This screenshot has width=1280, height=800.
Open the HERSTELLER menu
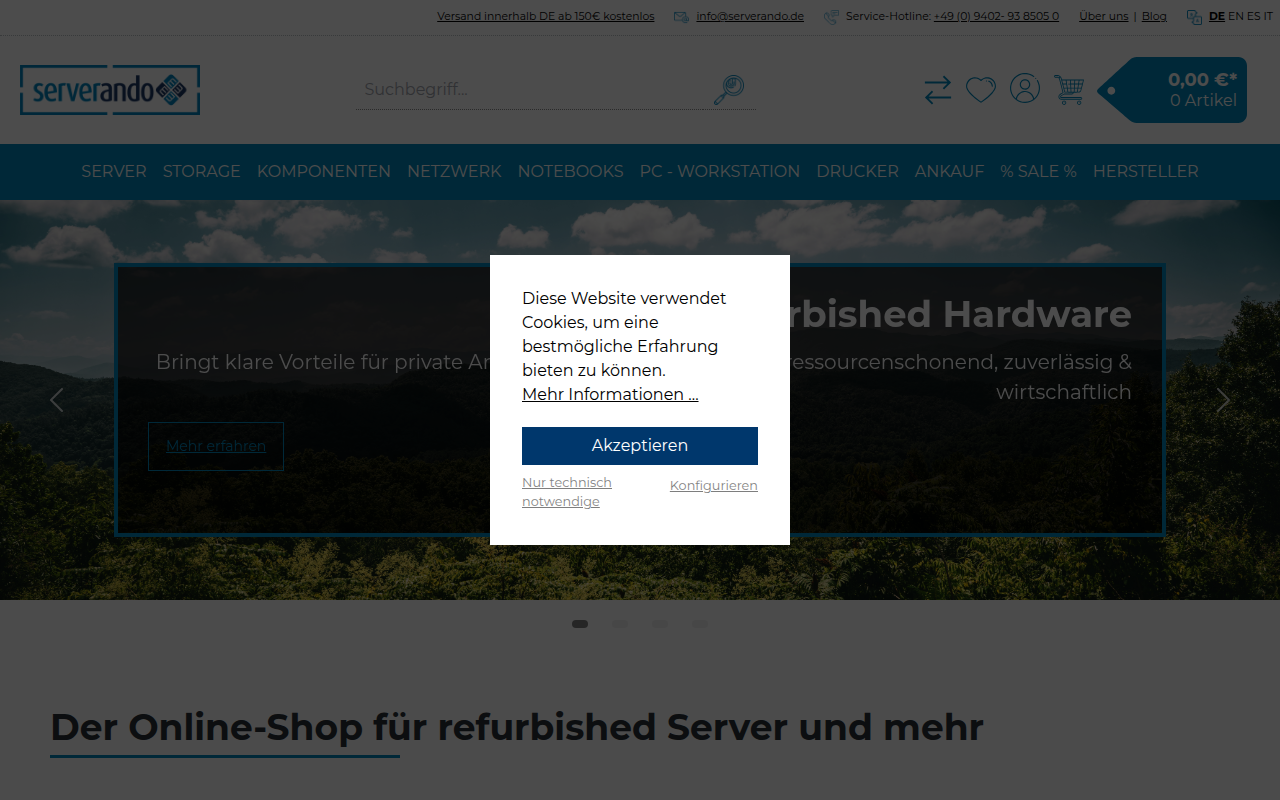(1146, 171)
